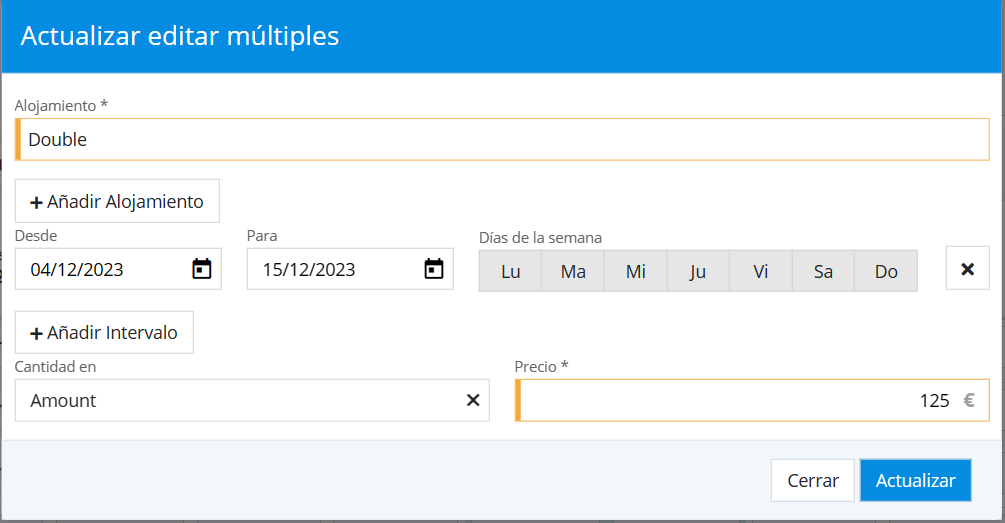Toggle the Vi weekday button
The height and width of the screenshot is (523, 1005).
761,271
